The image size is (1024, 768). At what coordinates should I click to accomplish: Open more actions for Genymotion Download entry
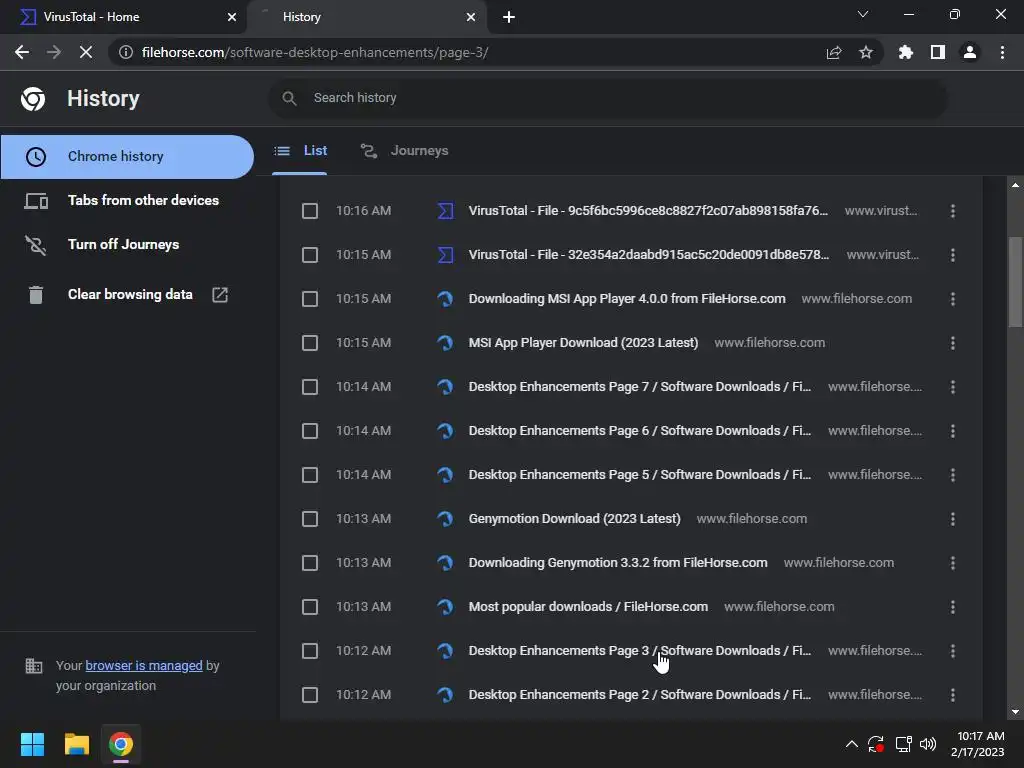[x=953, y=519]
